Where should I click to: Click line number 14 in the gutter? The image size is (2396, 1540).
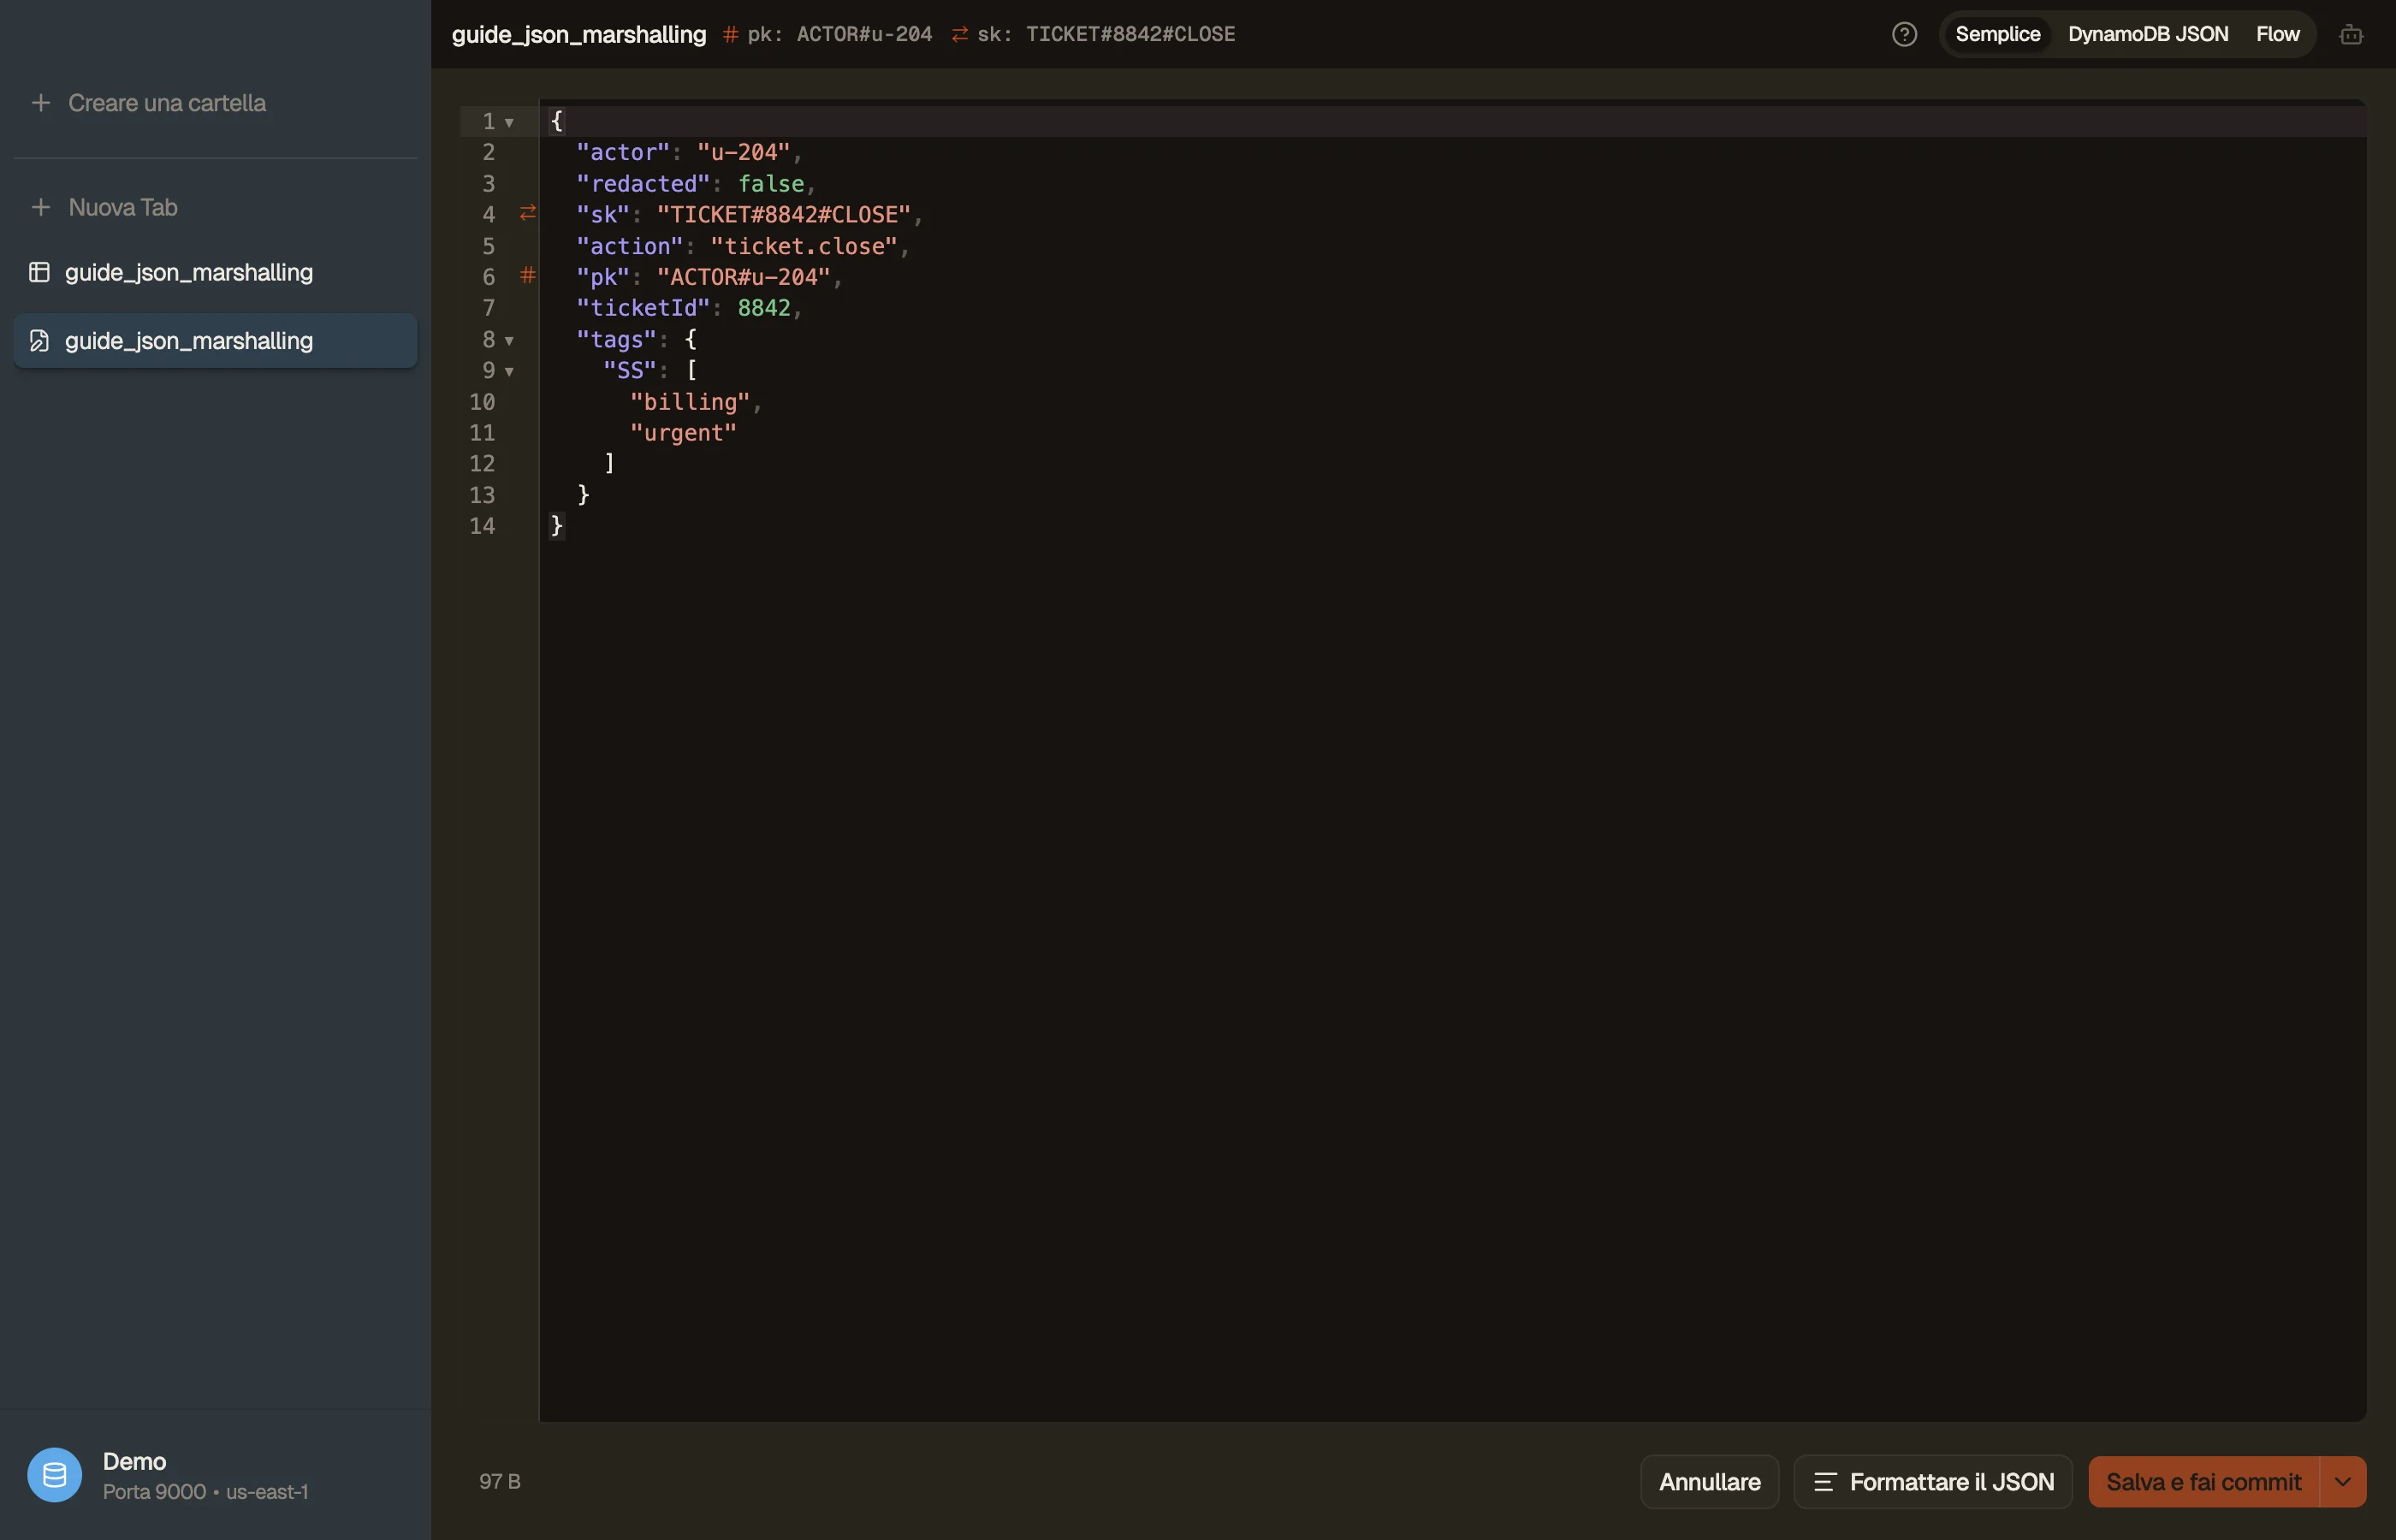click(x=482, y=526)
